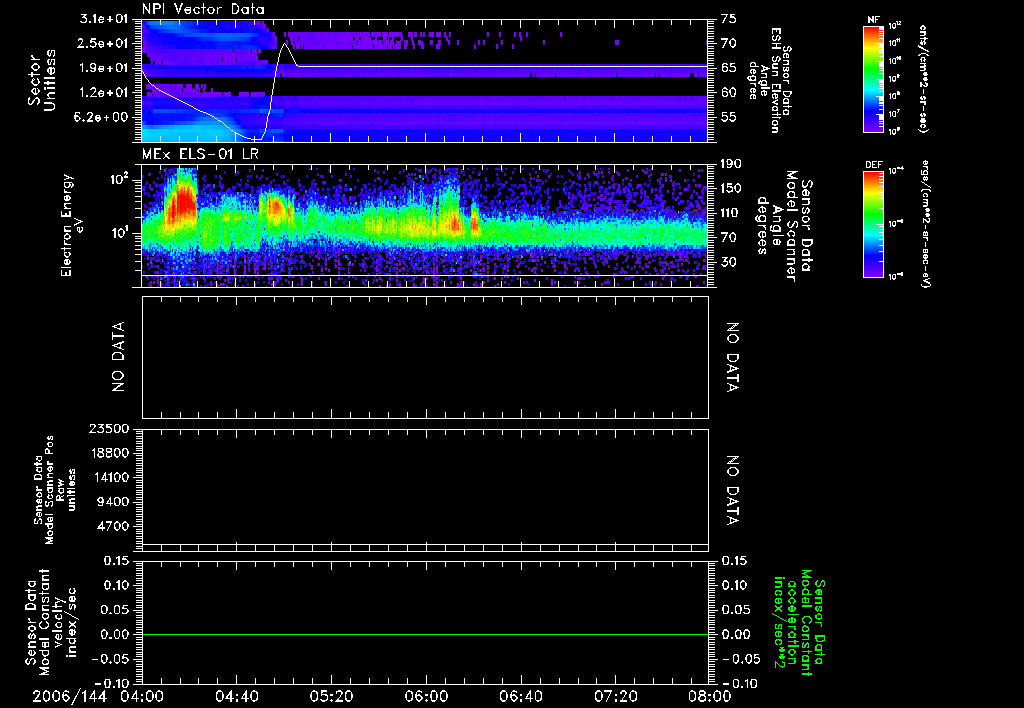Click the 06:00 time axis label
This screenshot has width=1024, height=708.
coord(426,695)
